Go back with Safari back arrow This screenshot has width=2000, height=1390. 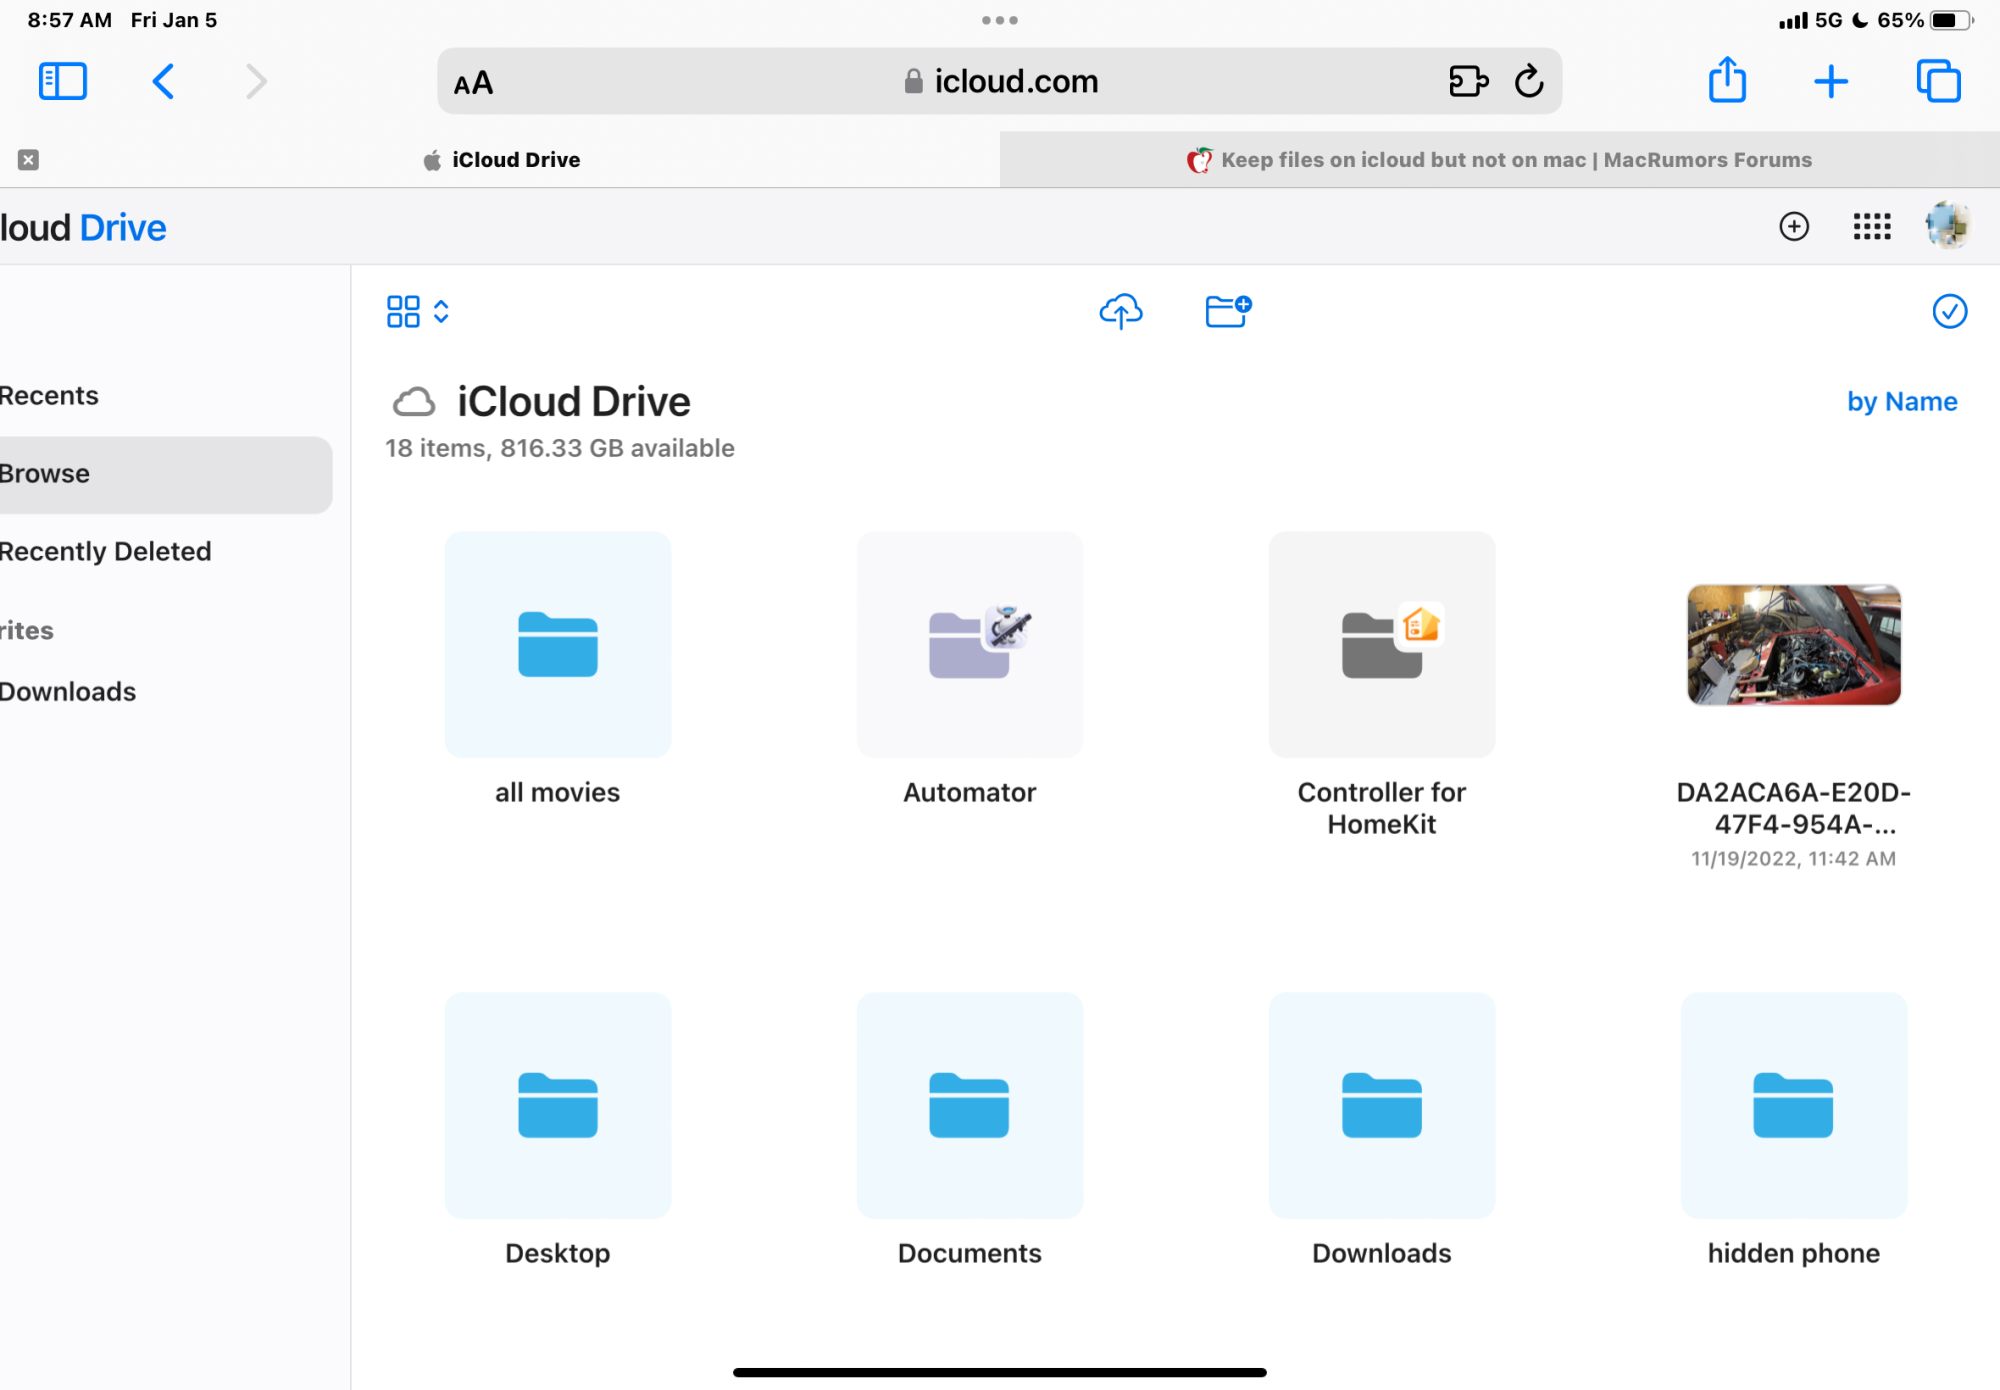coord(163,81)
